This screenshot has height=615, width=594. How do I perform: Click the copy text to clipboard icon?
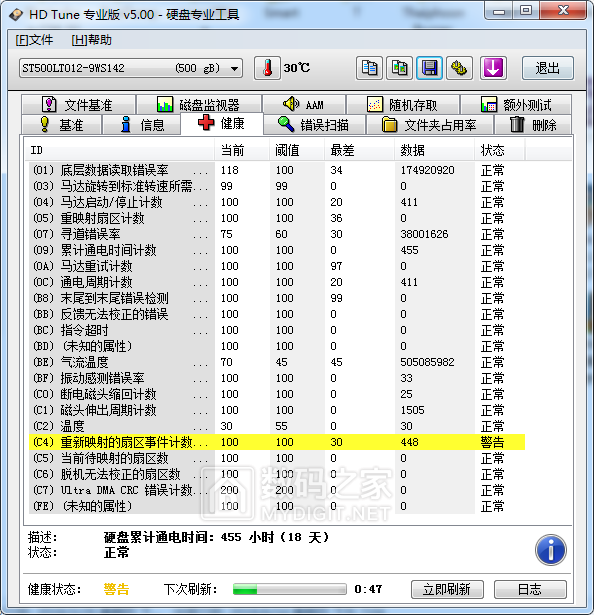point(369,68)
